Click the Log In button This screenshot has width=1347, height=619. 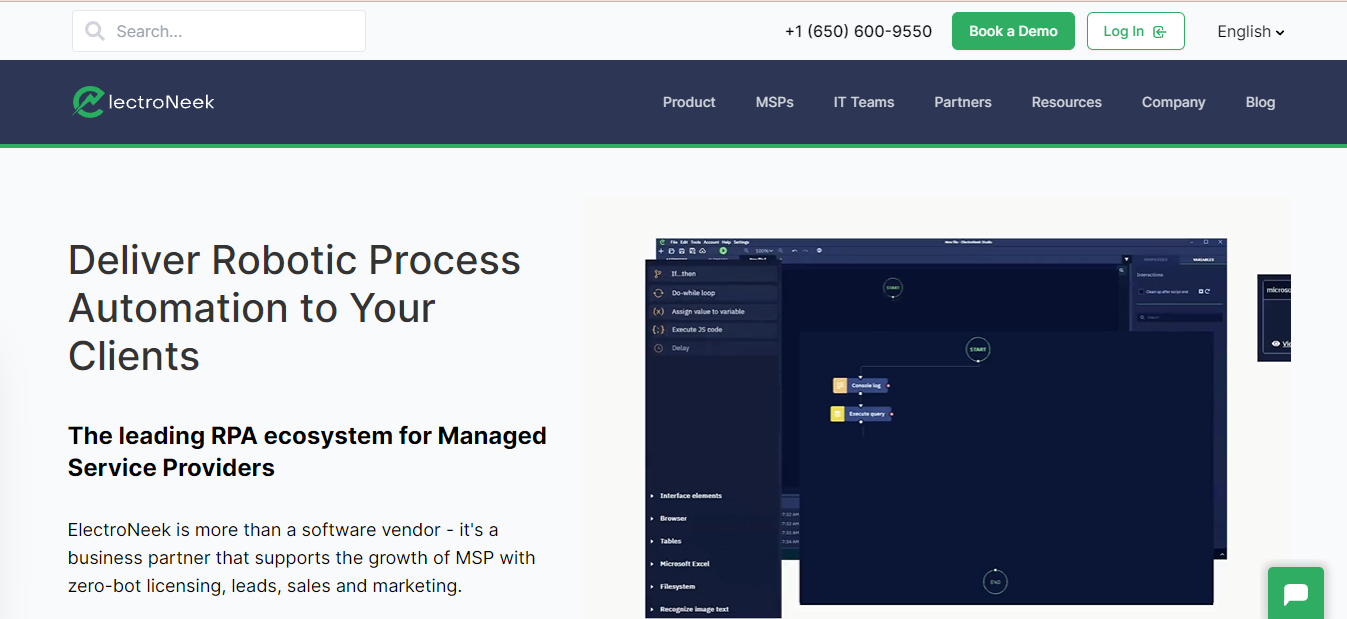[x=1135, y=31]
